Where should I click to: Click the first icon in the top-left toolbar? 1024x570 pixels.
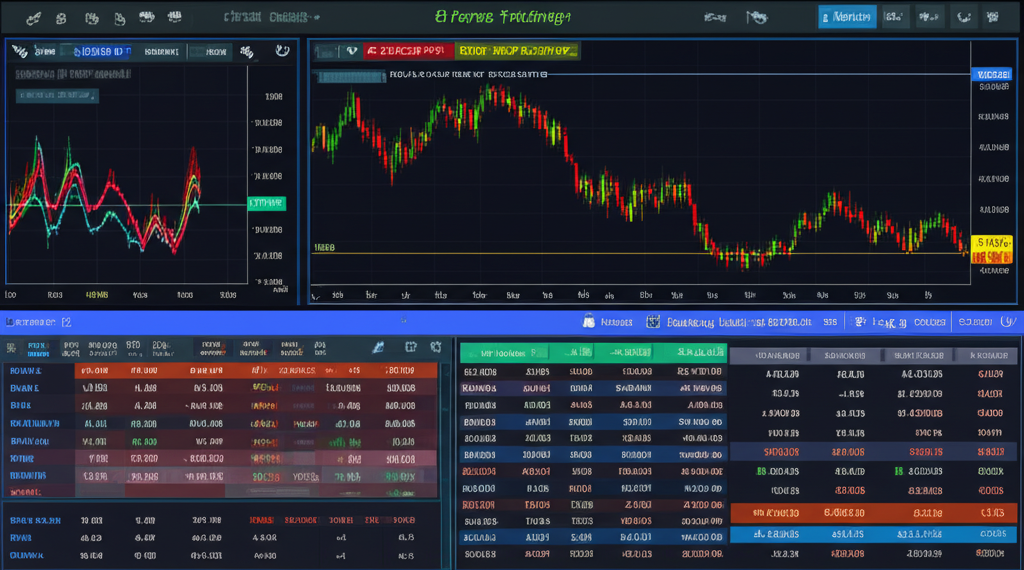pos(33,18)
